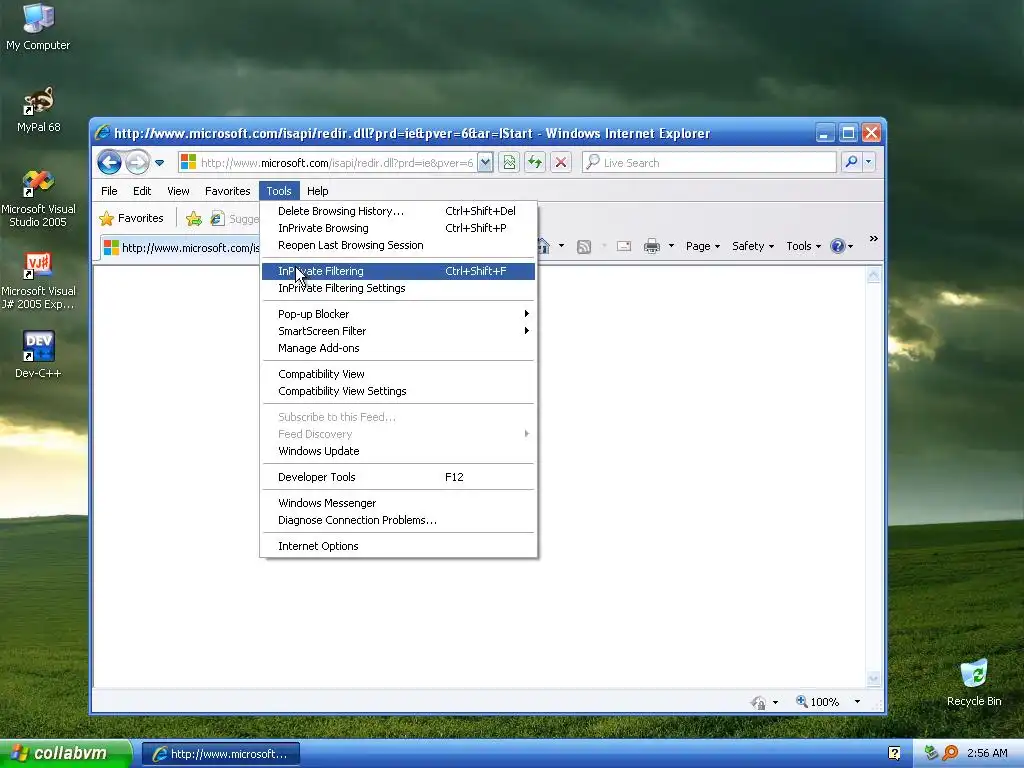Image resolution: width=1024 pixels, height=768 pixels.
Task: Click the Internet Explorer taskbar button
Action: pyautogui.click(x=221, y=754)
